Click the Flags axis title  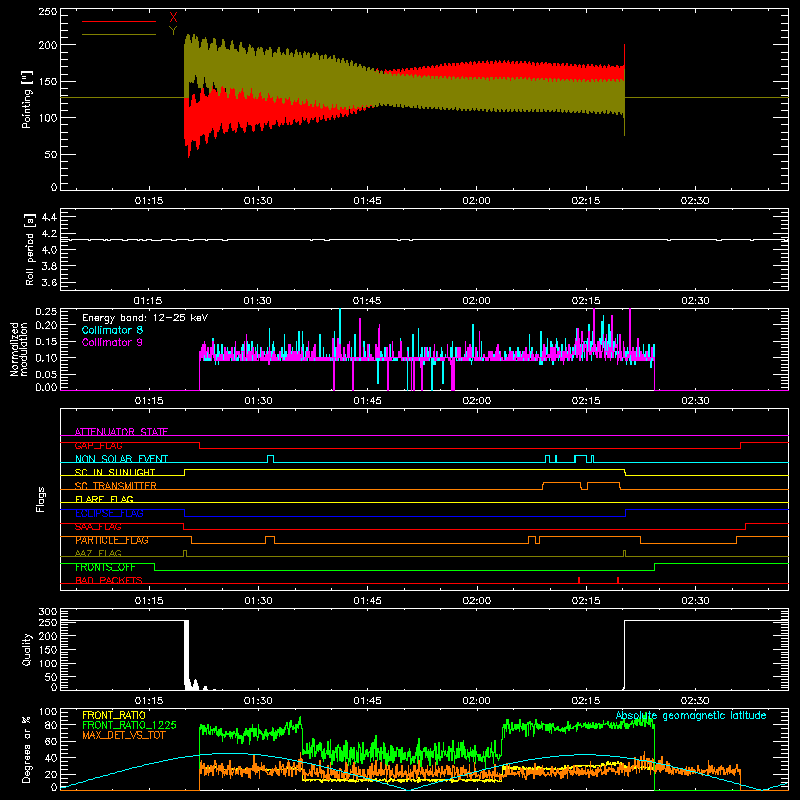[x=41, y=499]
